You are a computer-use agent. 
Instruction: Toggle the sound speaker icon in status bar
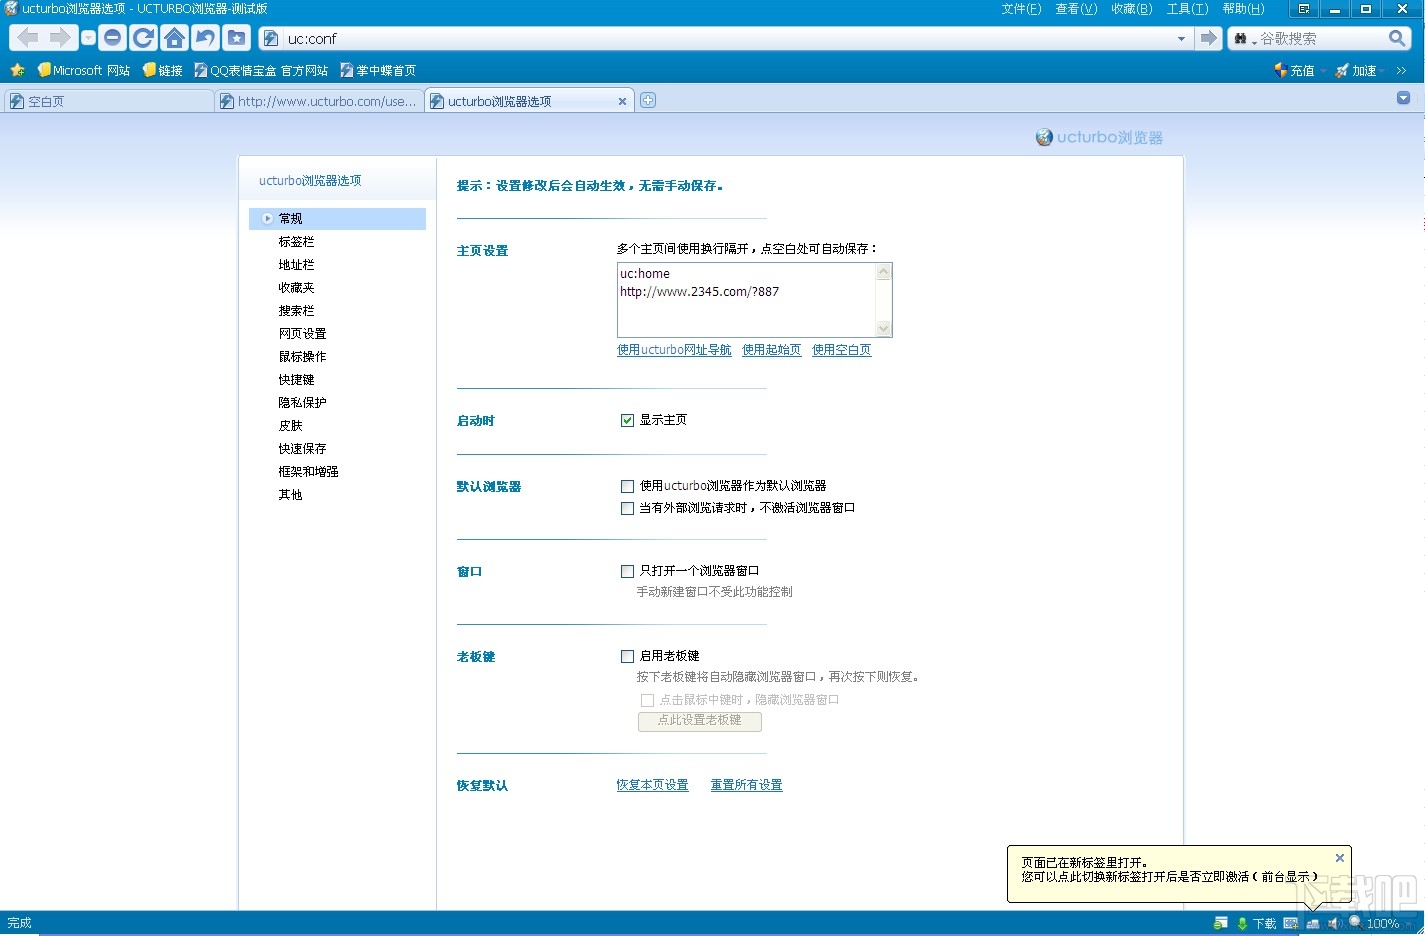tap(1334, 923)
